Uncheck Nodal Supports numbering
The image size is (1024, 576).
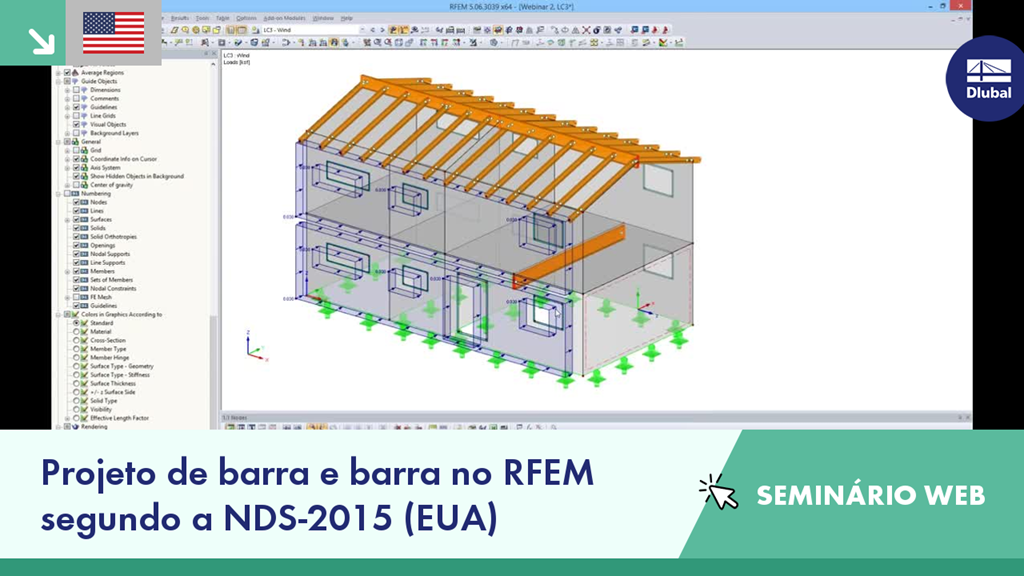(76, 254)
